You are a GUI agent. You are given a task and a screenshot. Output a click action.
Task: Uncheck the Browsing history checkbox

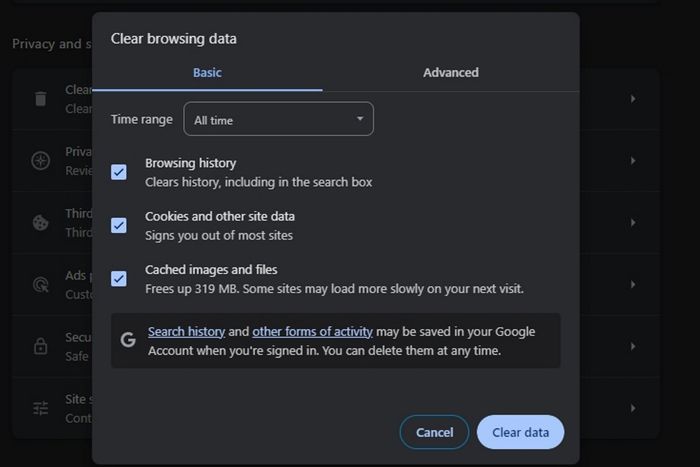coord(119,172)
